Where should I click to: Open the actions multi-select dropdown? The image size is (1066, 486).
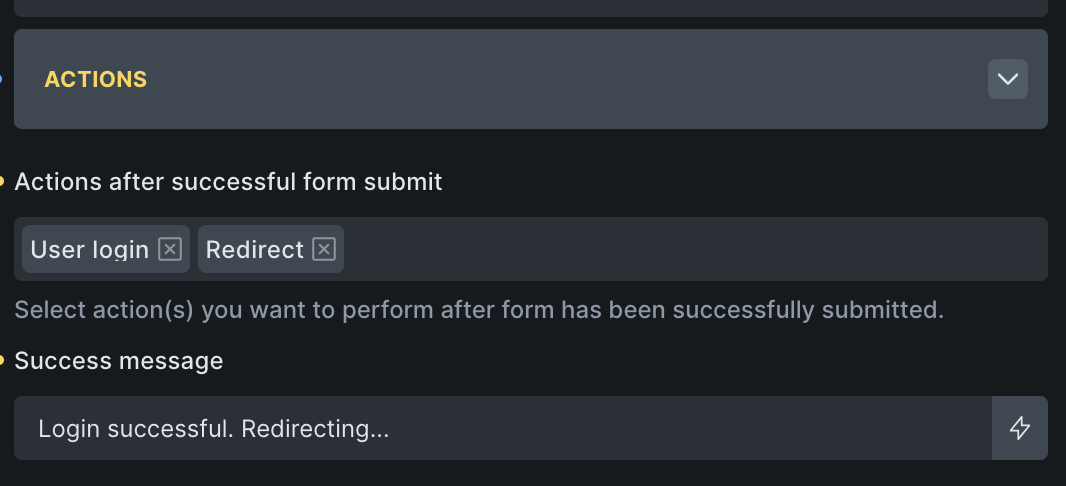(690, 249)
